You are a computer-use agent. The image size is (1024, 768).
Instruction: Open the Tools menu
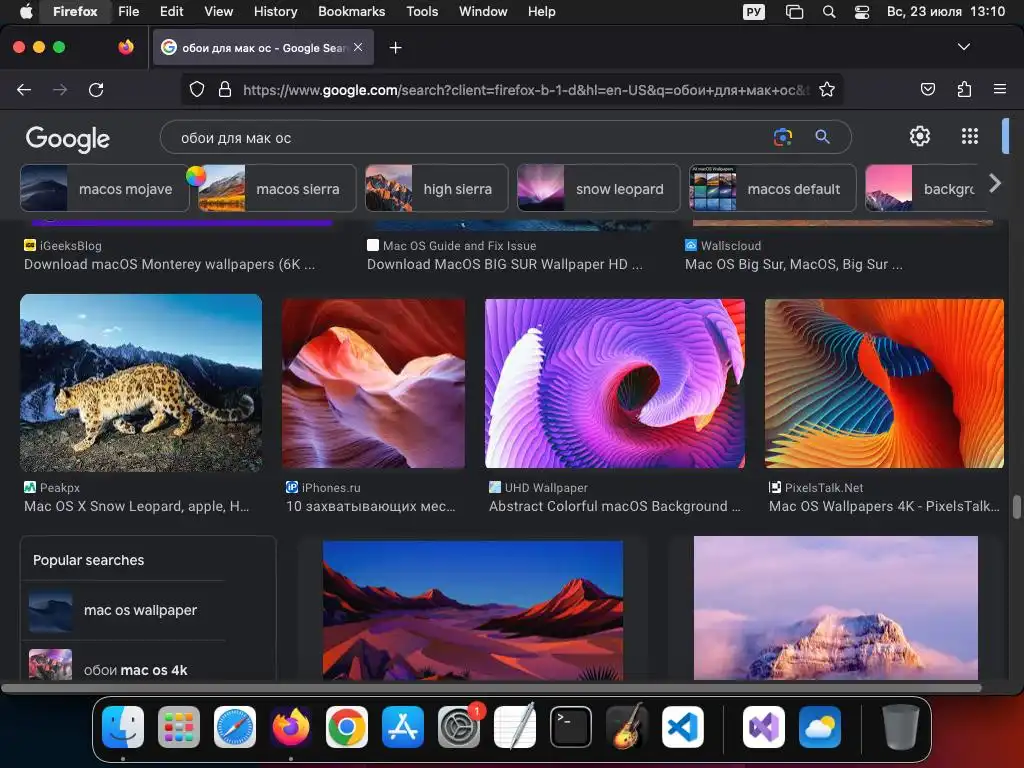click(x=422, y=11)
